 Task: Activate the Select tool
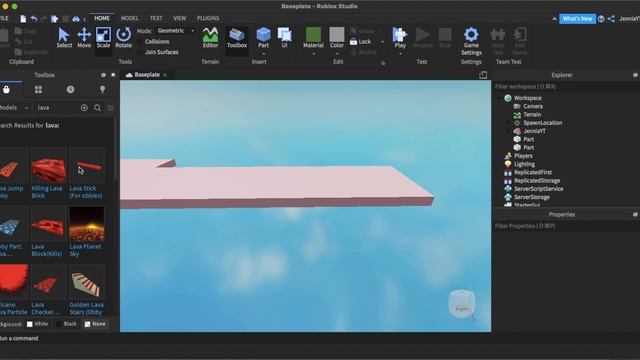[64, 38]
